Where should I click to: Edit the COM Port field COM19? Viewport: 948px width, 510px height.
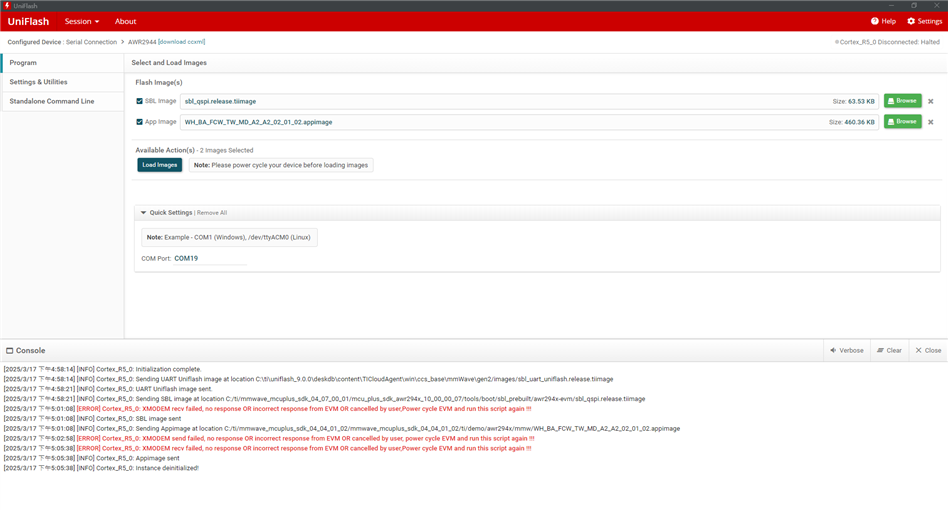(210, 259)
